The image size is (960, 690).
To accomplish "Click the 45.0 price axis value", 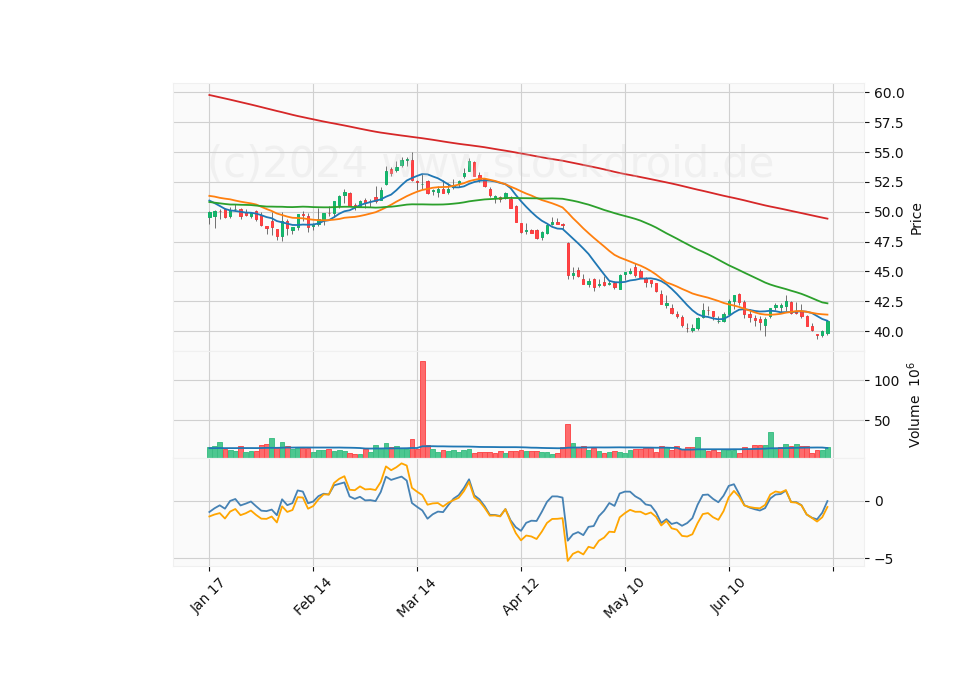I will point(889,272).
